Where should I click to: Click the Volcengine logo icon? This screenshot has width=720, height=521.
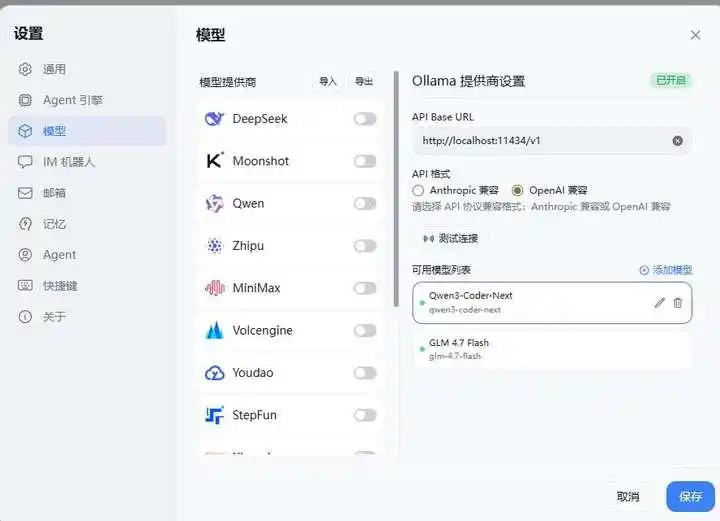tap(214, 330)
